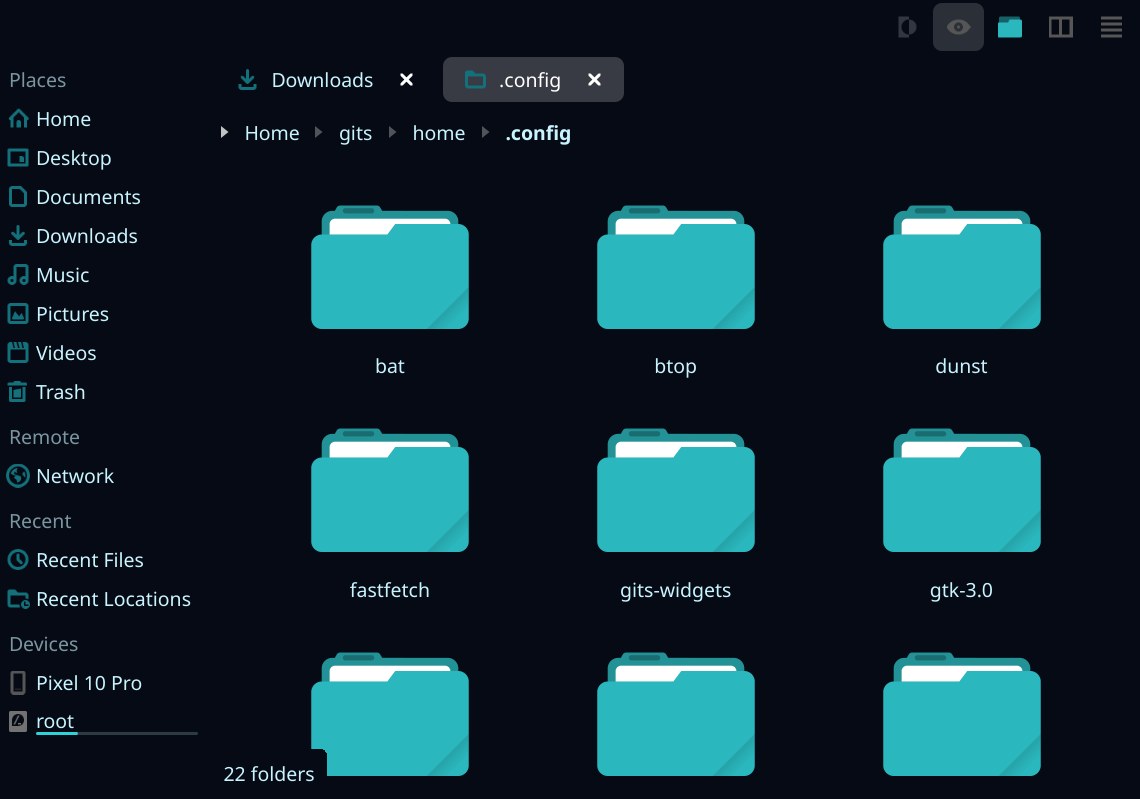Toggle the dark mode half-circle icon
This screenshot has height=799, width=1140.
coord(907,28)
